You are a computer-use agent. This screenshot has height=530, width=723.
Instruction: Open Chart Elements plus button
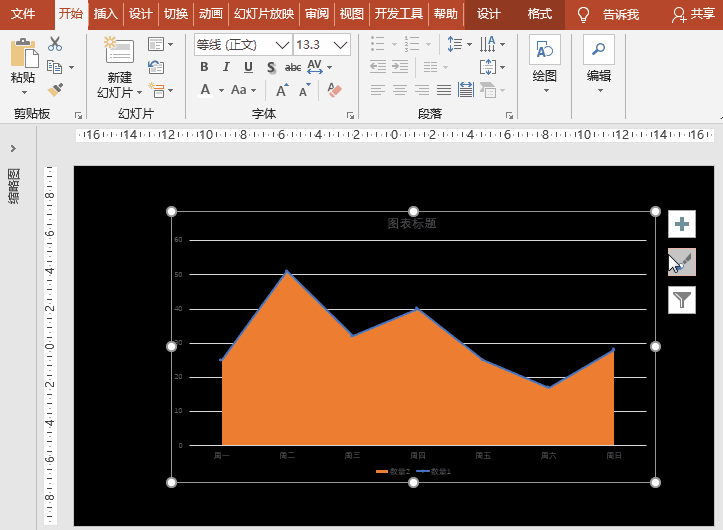[682, 224]
